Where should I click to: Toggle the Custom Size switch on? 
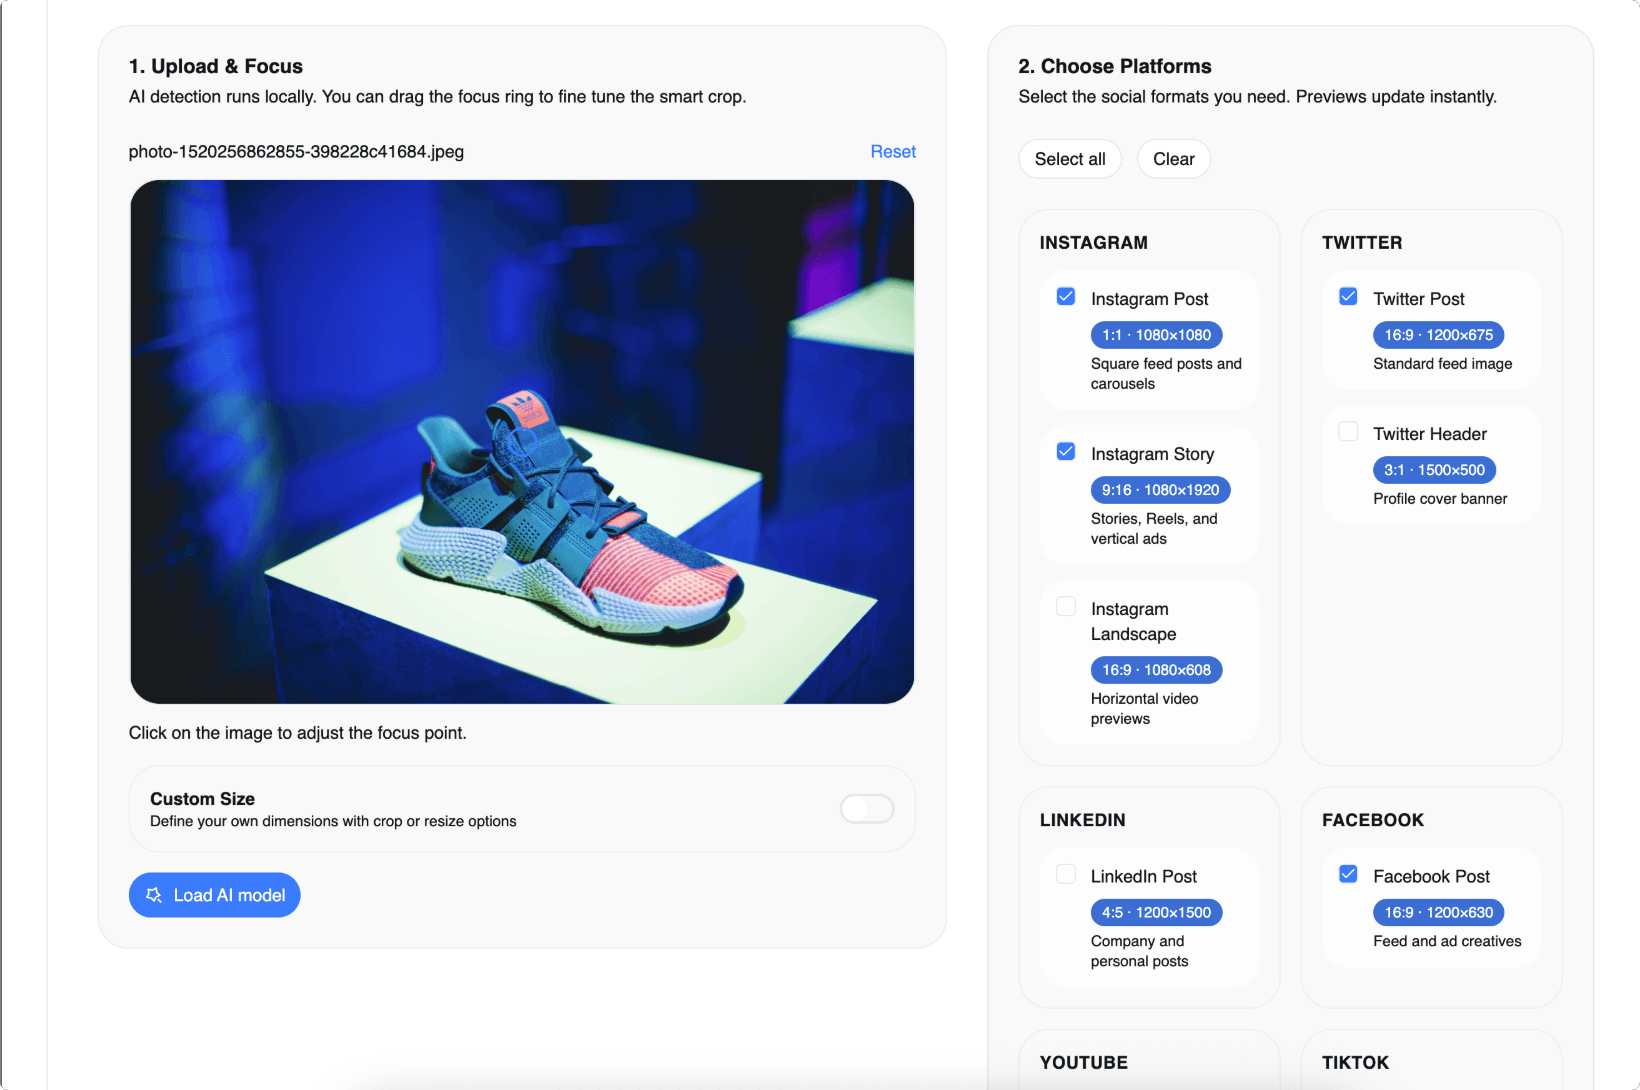point(866,809)
